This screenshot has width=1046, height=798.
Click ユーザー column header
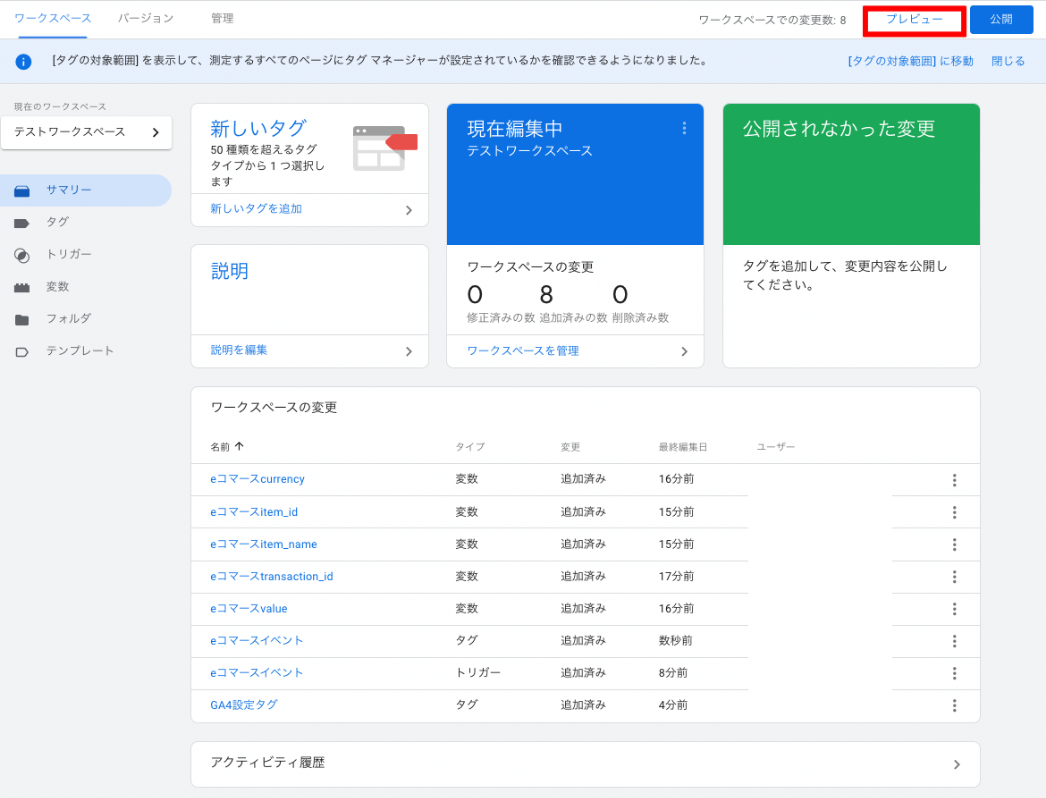pos(775,447)
